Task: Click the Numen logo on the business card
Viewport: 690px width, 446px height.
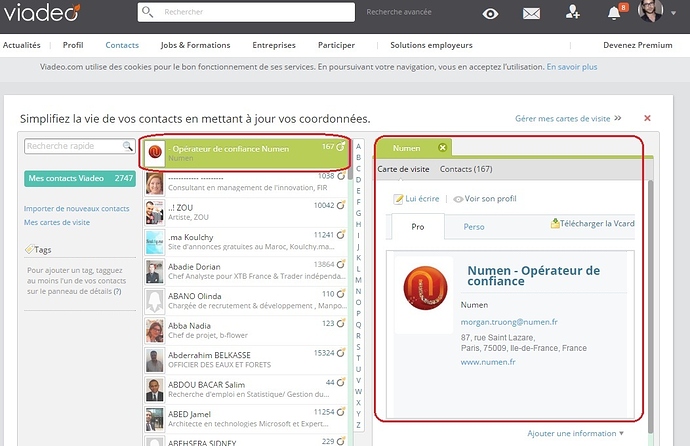Action: click(425, 288)
